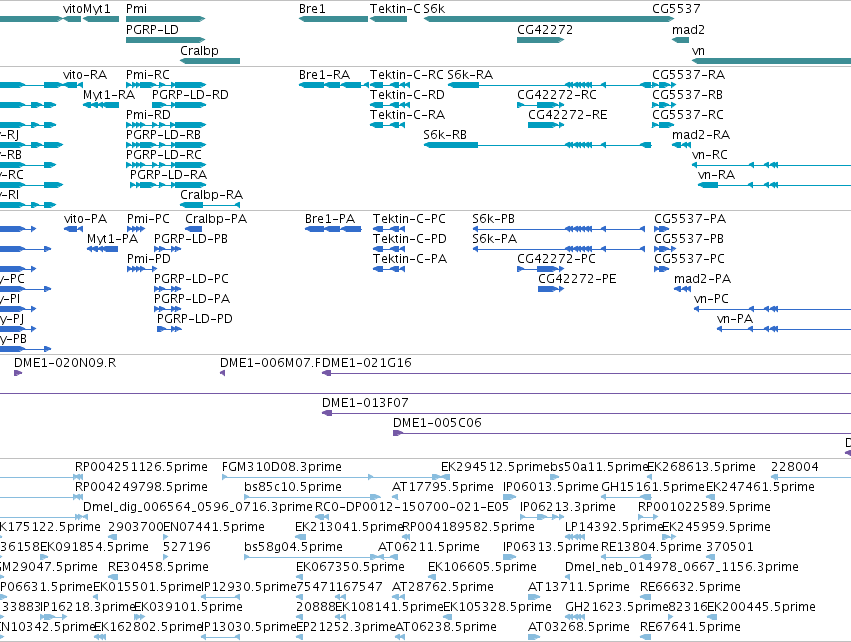This screenshot has height=642, width=851.
Task: Open protein S6k-PA
Action: tap(494, 239)
